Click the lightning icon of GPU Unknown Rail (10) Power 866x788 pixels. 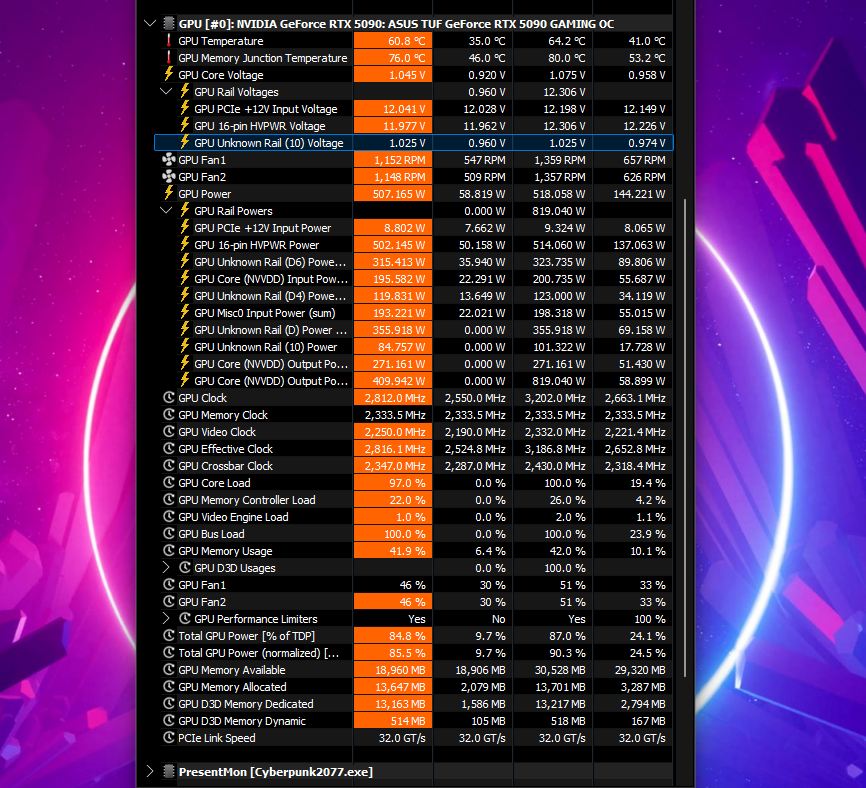point(185,347)
